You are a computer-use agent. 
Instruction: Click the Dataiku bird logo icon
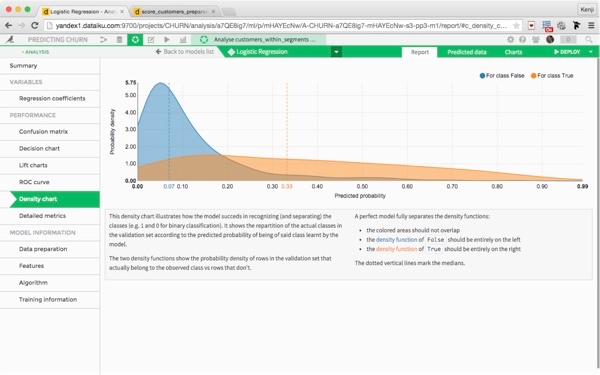(x=10, y=39)
